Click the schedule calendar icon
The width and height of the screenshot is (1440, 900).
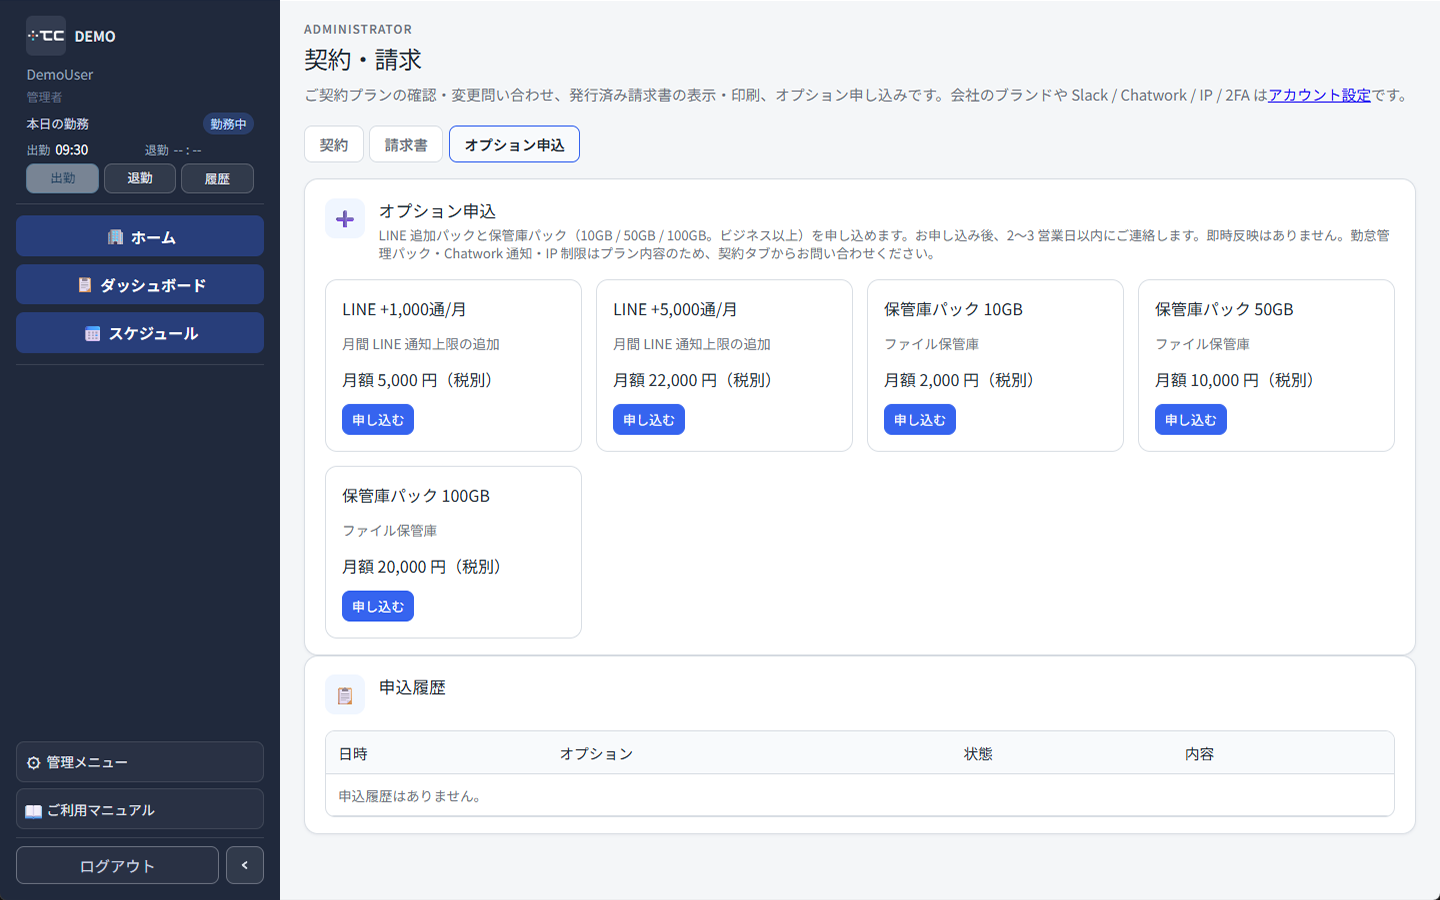[x=93, y=333]
